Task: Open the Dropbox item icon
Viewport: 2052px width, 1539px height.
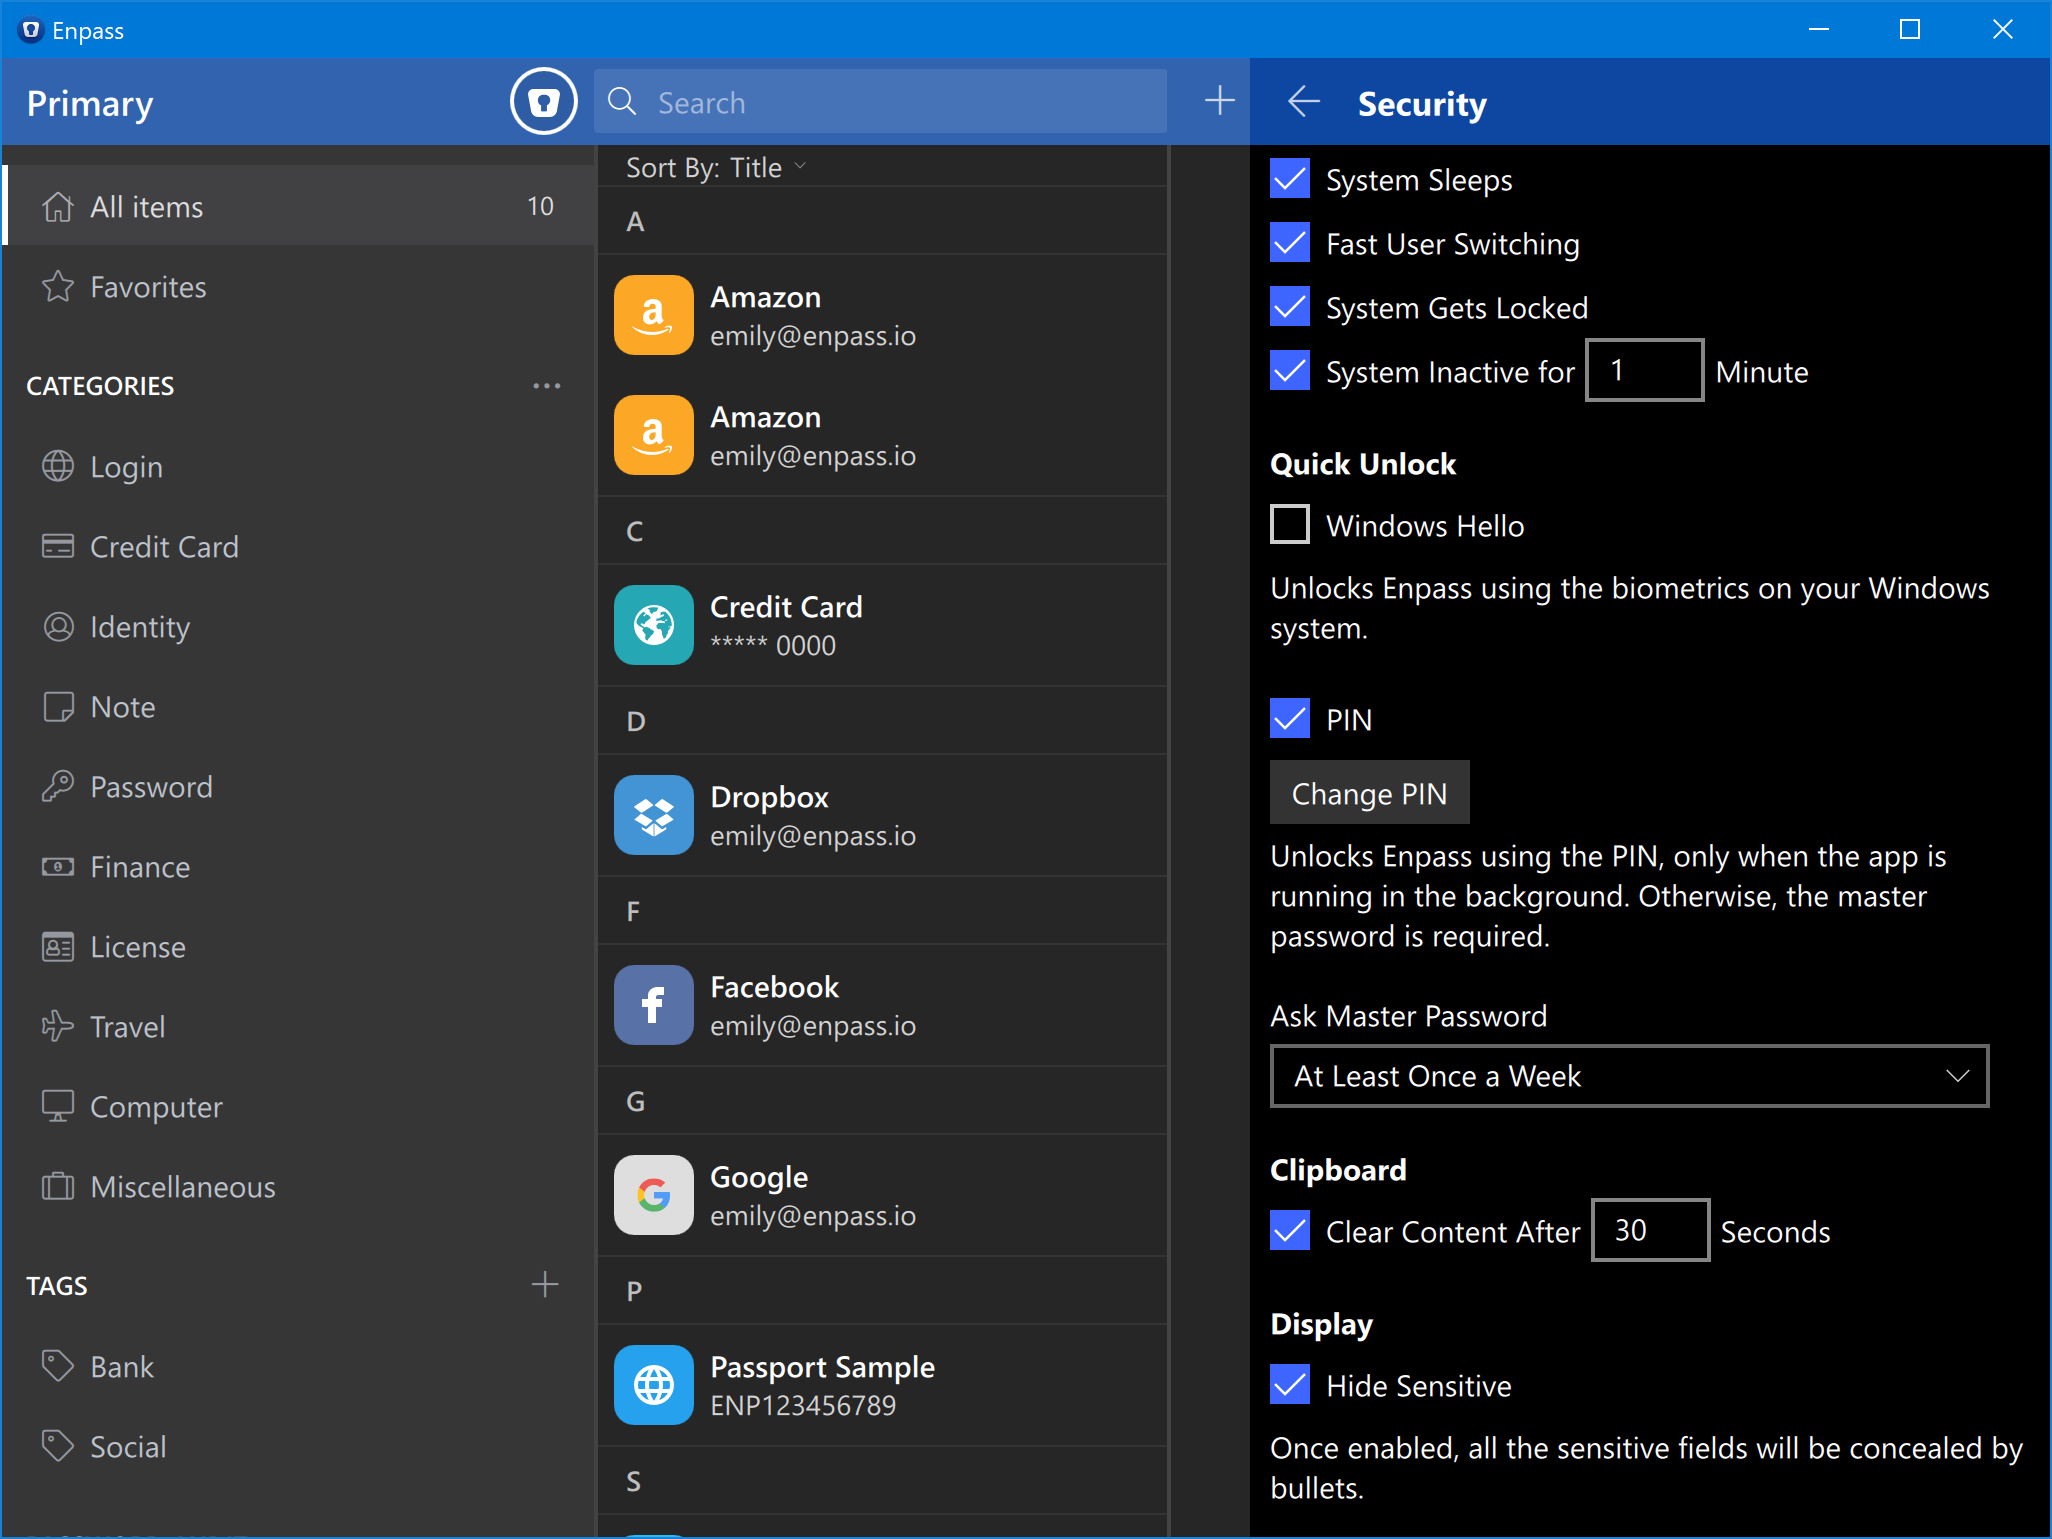Action: point(654,815)
